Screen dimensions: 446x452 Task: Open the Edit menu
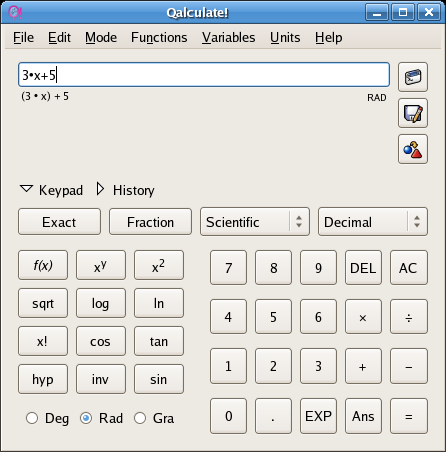[59, 37]
